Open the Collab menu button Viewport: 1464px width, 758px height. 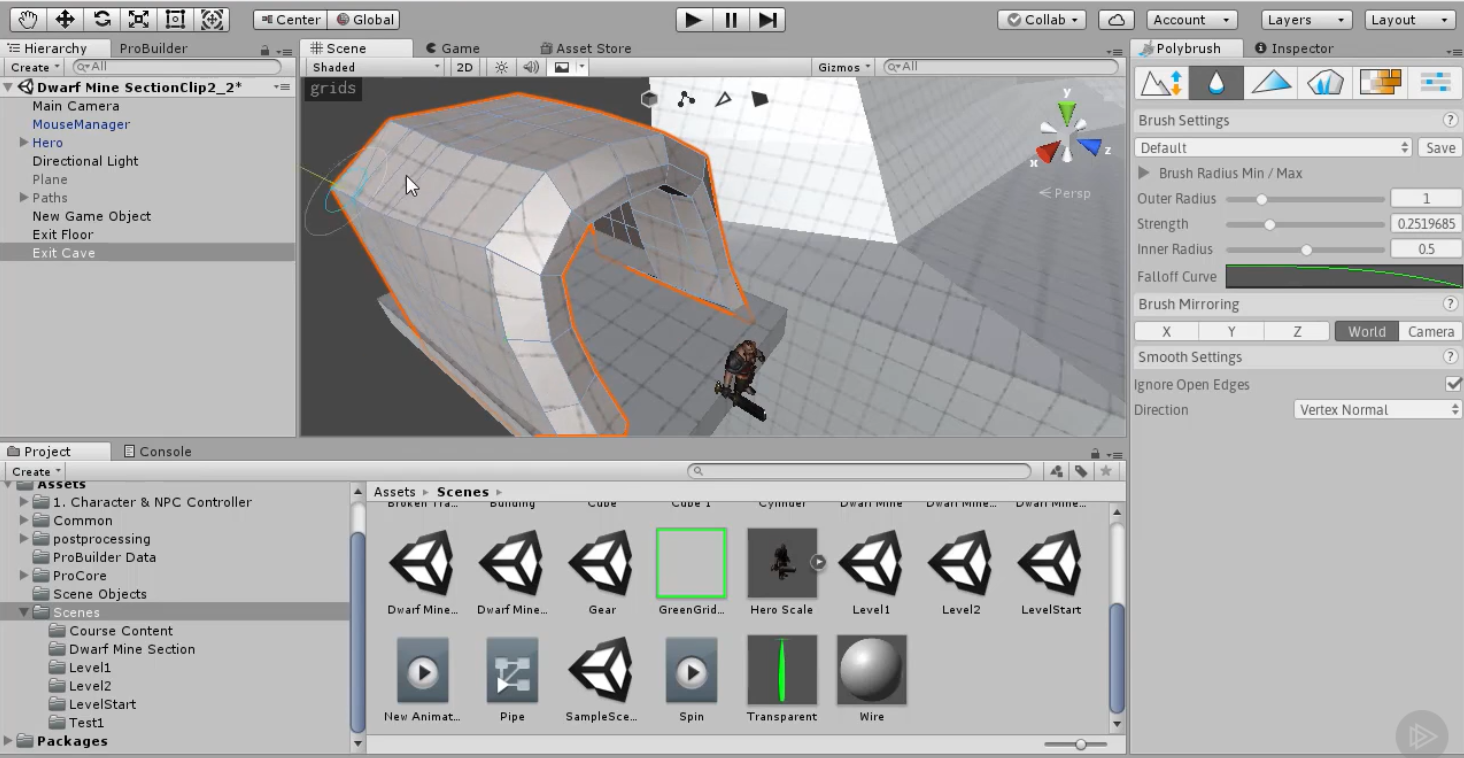(1043, 20)
